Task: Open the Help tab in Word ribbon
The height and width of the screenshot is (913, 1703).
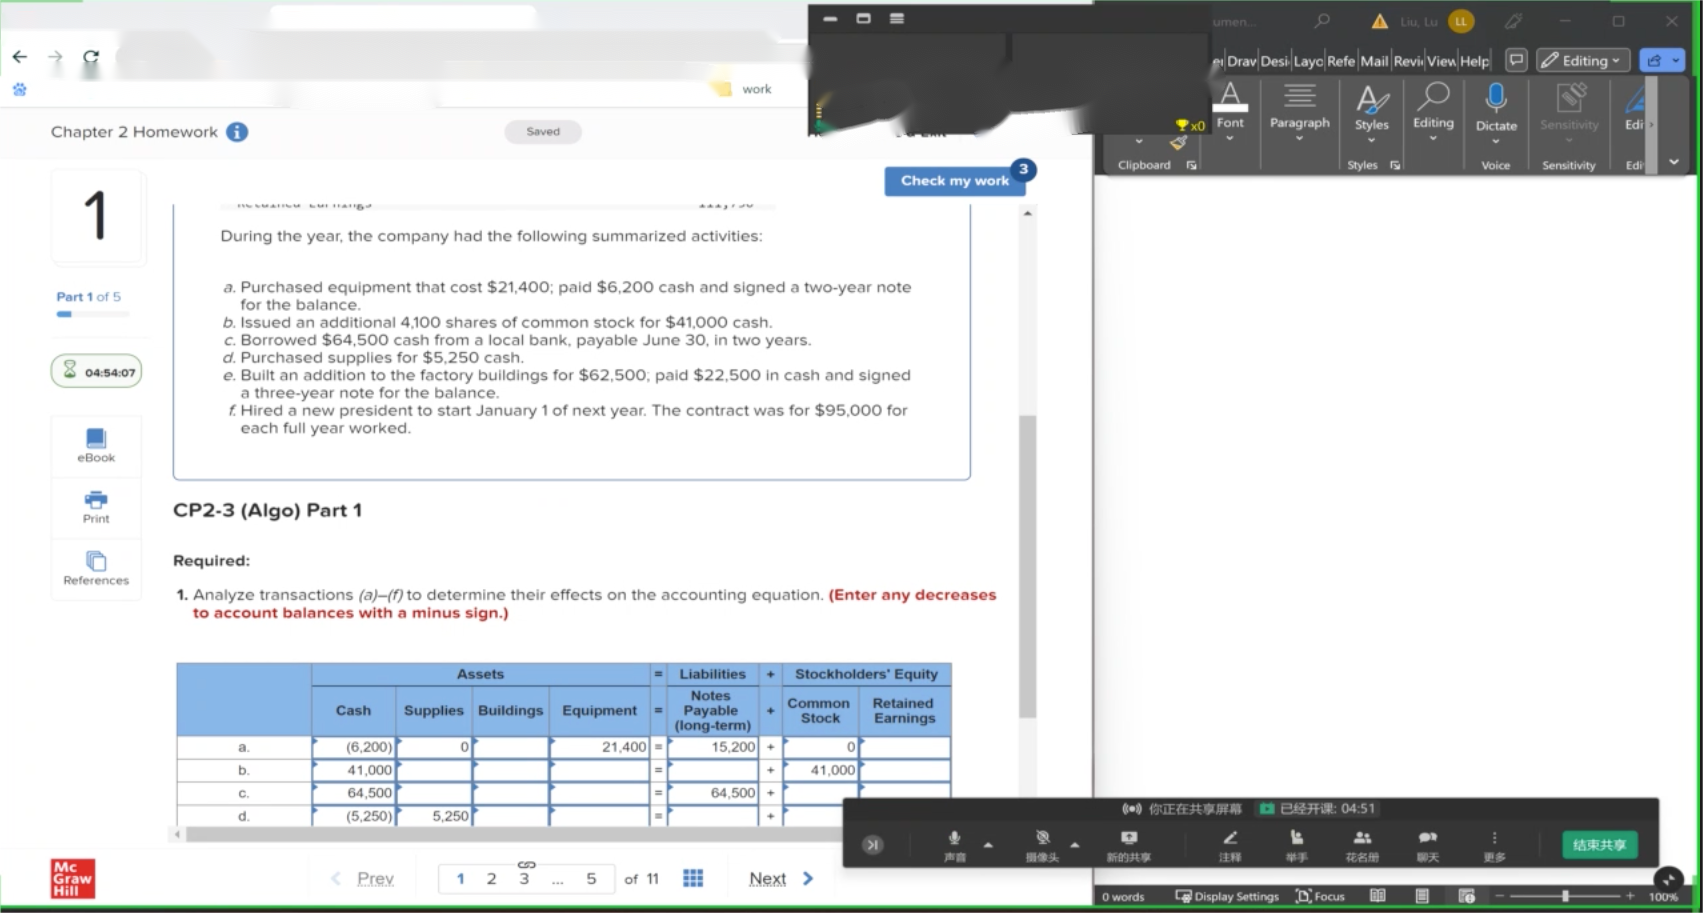Action: (1474, 61)
